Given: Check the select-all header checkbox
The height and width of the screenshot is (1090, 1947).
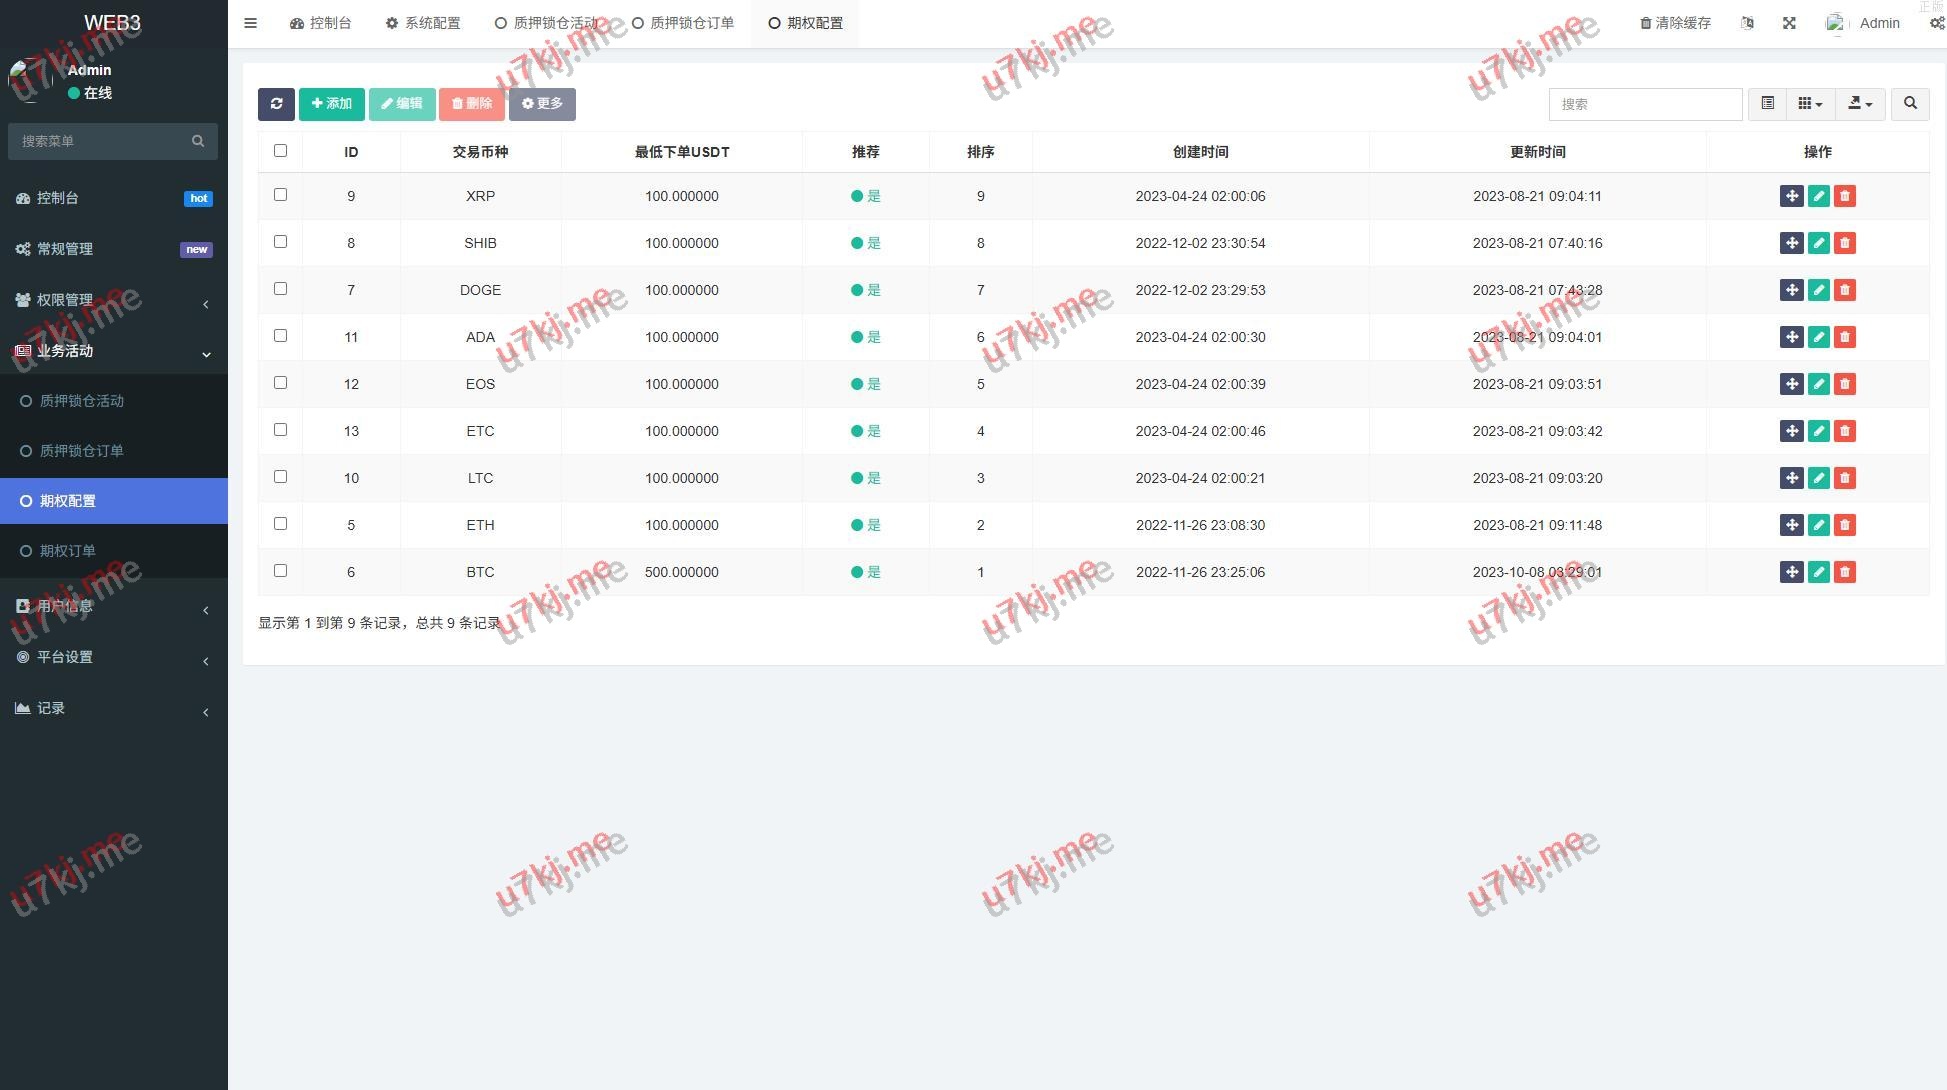Looking at the screenshot, I should pyautogui.click(x=280, y=151).
